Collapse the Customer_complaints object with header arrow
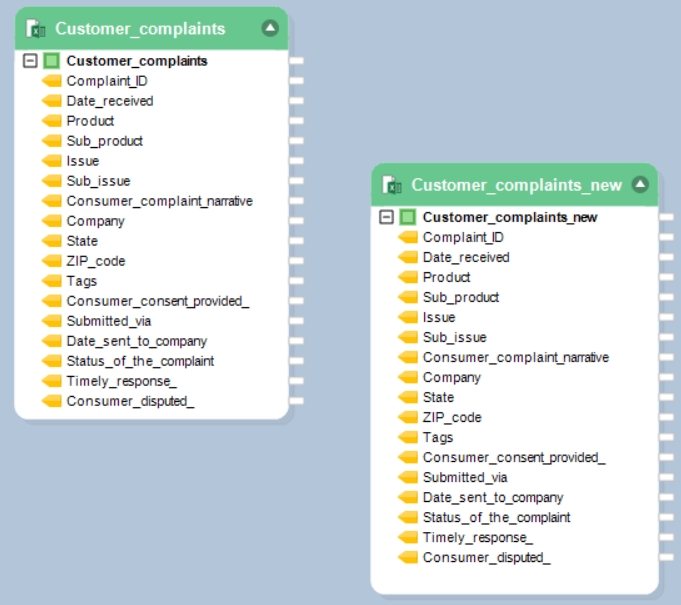 coord(270,28)
